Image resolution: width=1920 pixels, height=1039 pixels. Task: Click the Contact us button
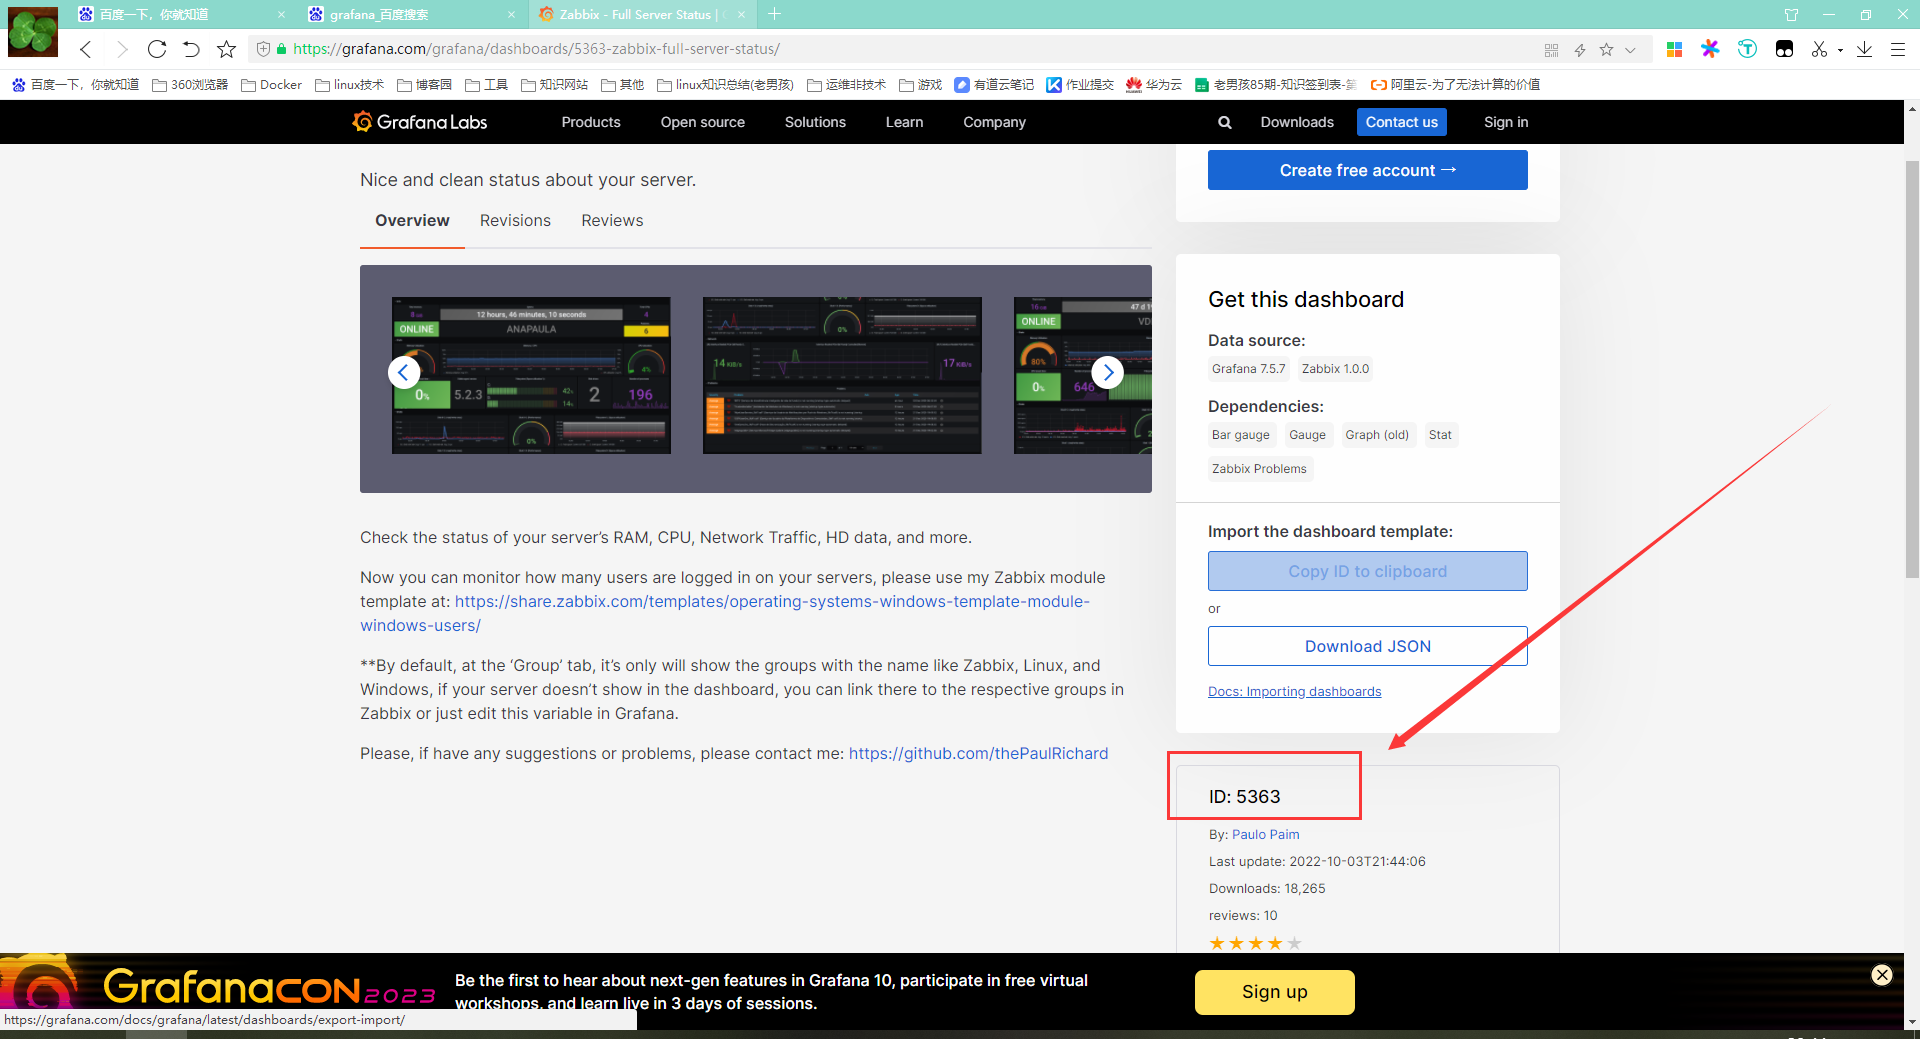coord(1402,122)
